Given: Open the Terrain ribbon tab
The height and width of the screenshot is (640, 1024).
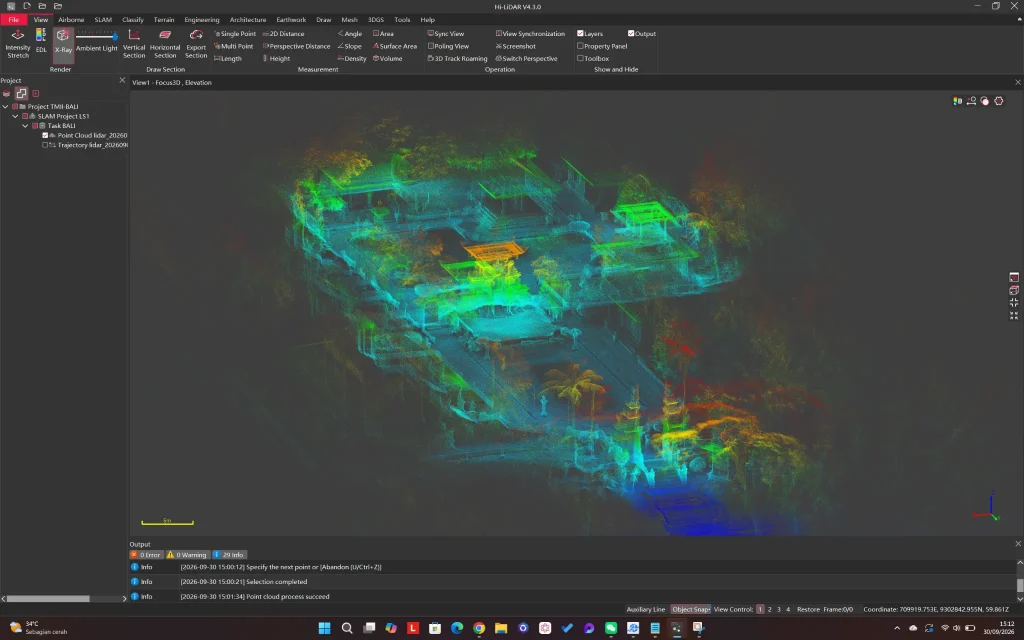Looking at the screenshot, I should click(164, 20).
